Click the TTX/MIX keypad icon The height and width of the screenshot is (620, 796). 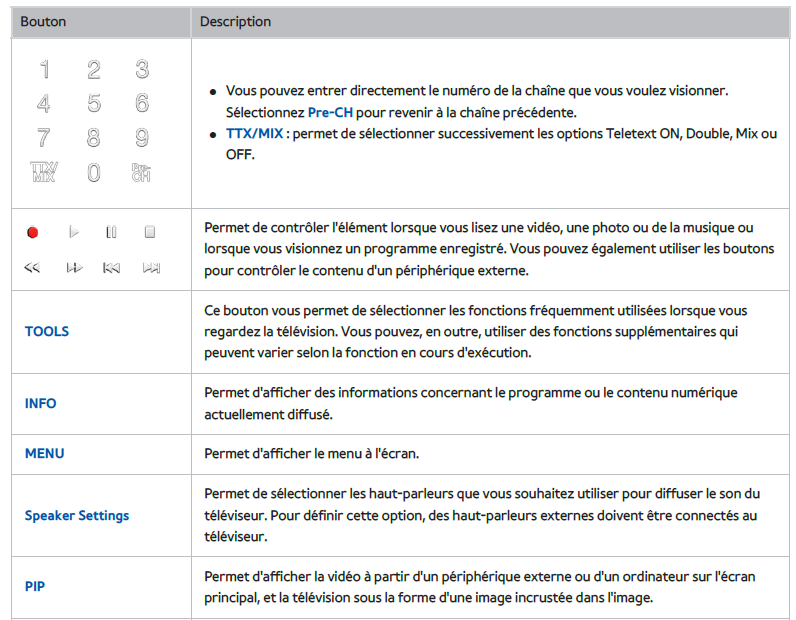click(44, 172)
